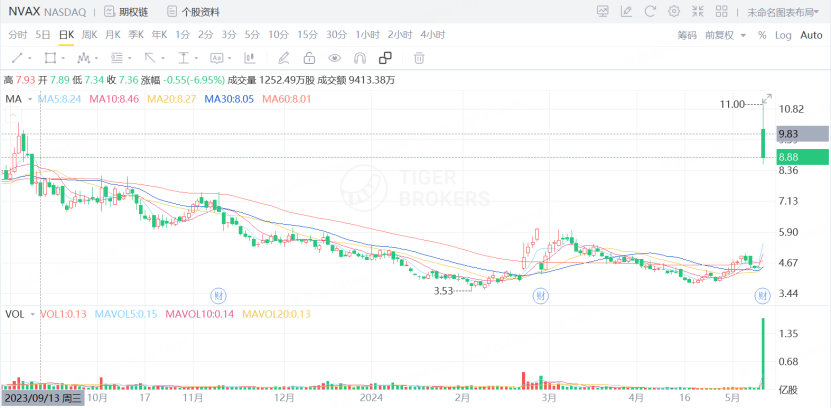The image size is (831, 408).
Task: Refresh the chart with the reload icon
Action: point(650,11)
